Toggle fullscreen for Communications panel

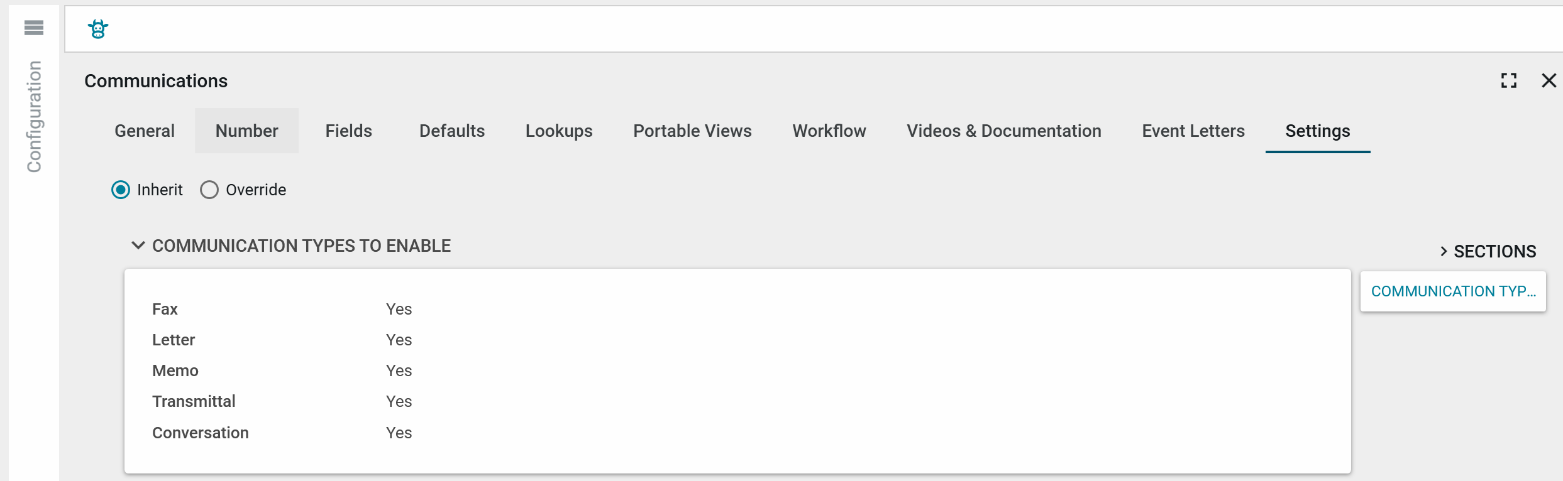point(1509,81)
